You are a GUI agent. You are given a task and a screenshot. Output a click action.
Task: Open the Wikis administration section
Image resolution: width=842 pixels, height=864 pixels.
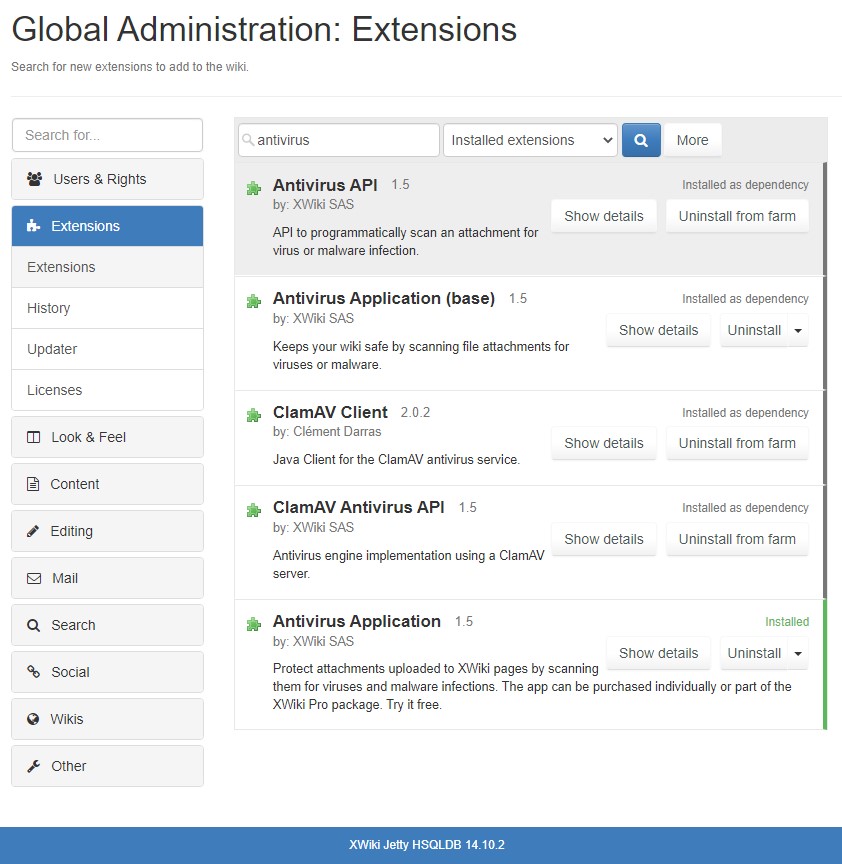(x=107, y=719)
